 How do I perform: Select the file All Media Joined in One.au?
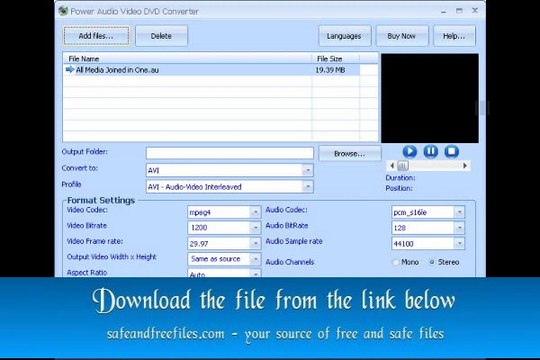point(211,70)
